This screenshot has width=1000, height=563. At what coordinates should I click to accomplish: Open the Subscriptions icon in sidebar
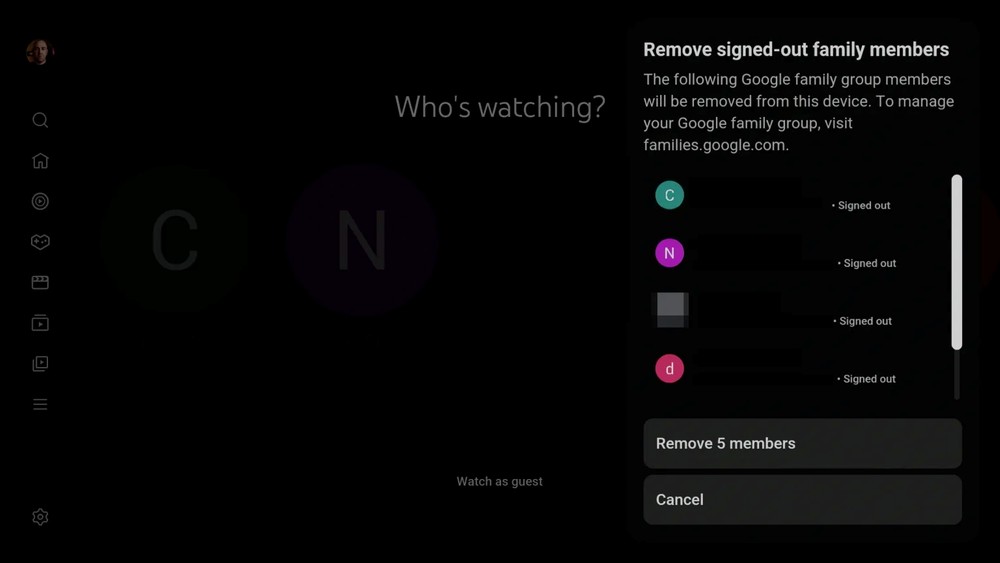(40, 323)
